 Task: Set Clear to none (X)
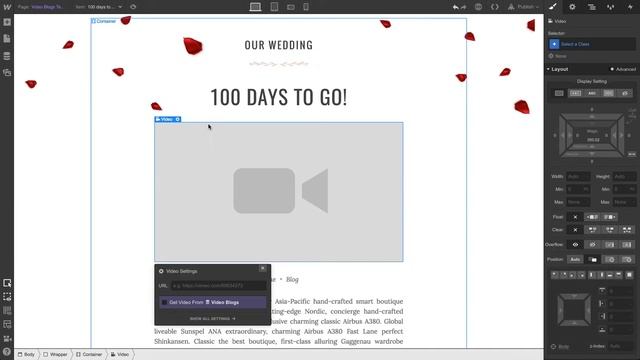click(575, 230)
